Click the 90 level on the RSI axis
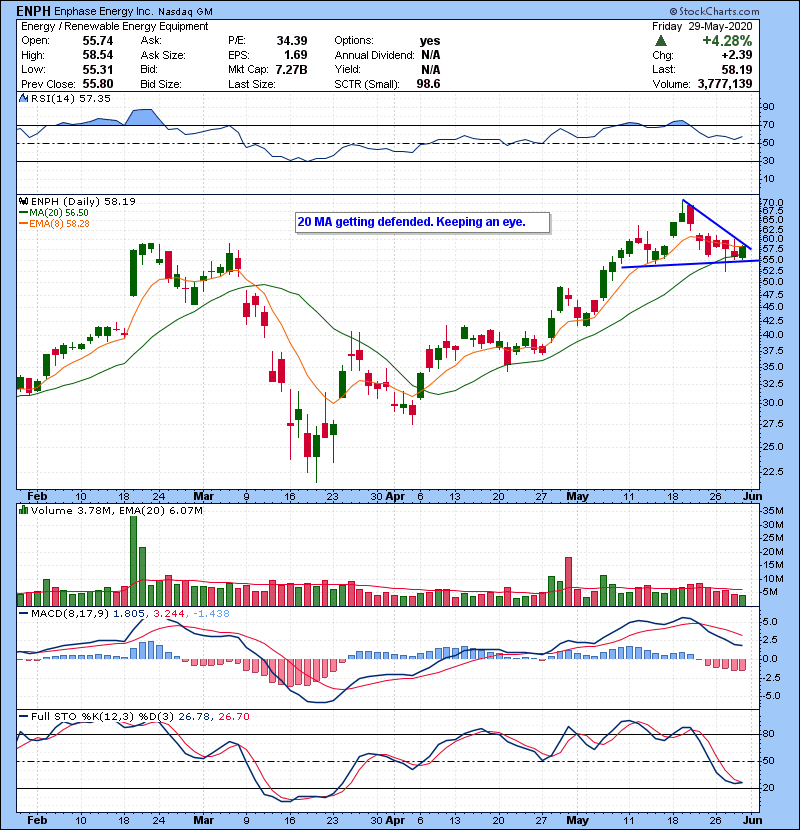 click(x=768, y=107)
